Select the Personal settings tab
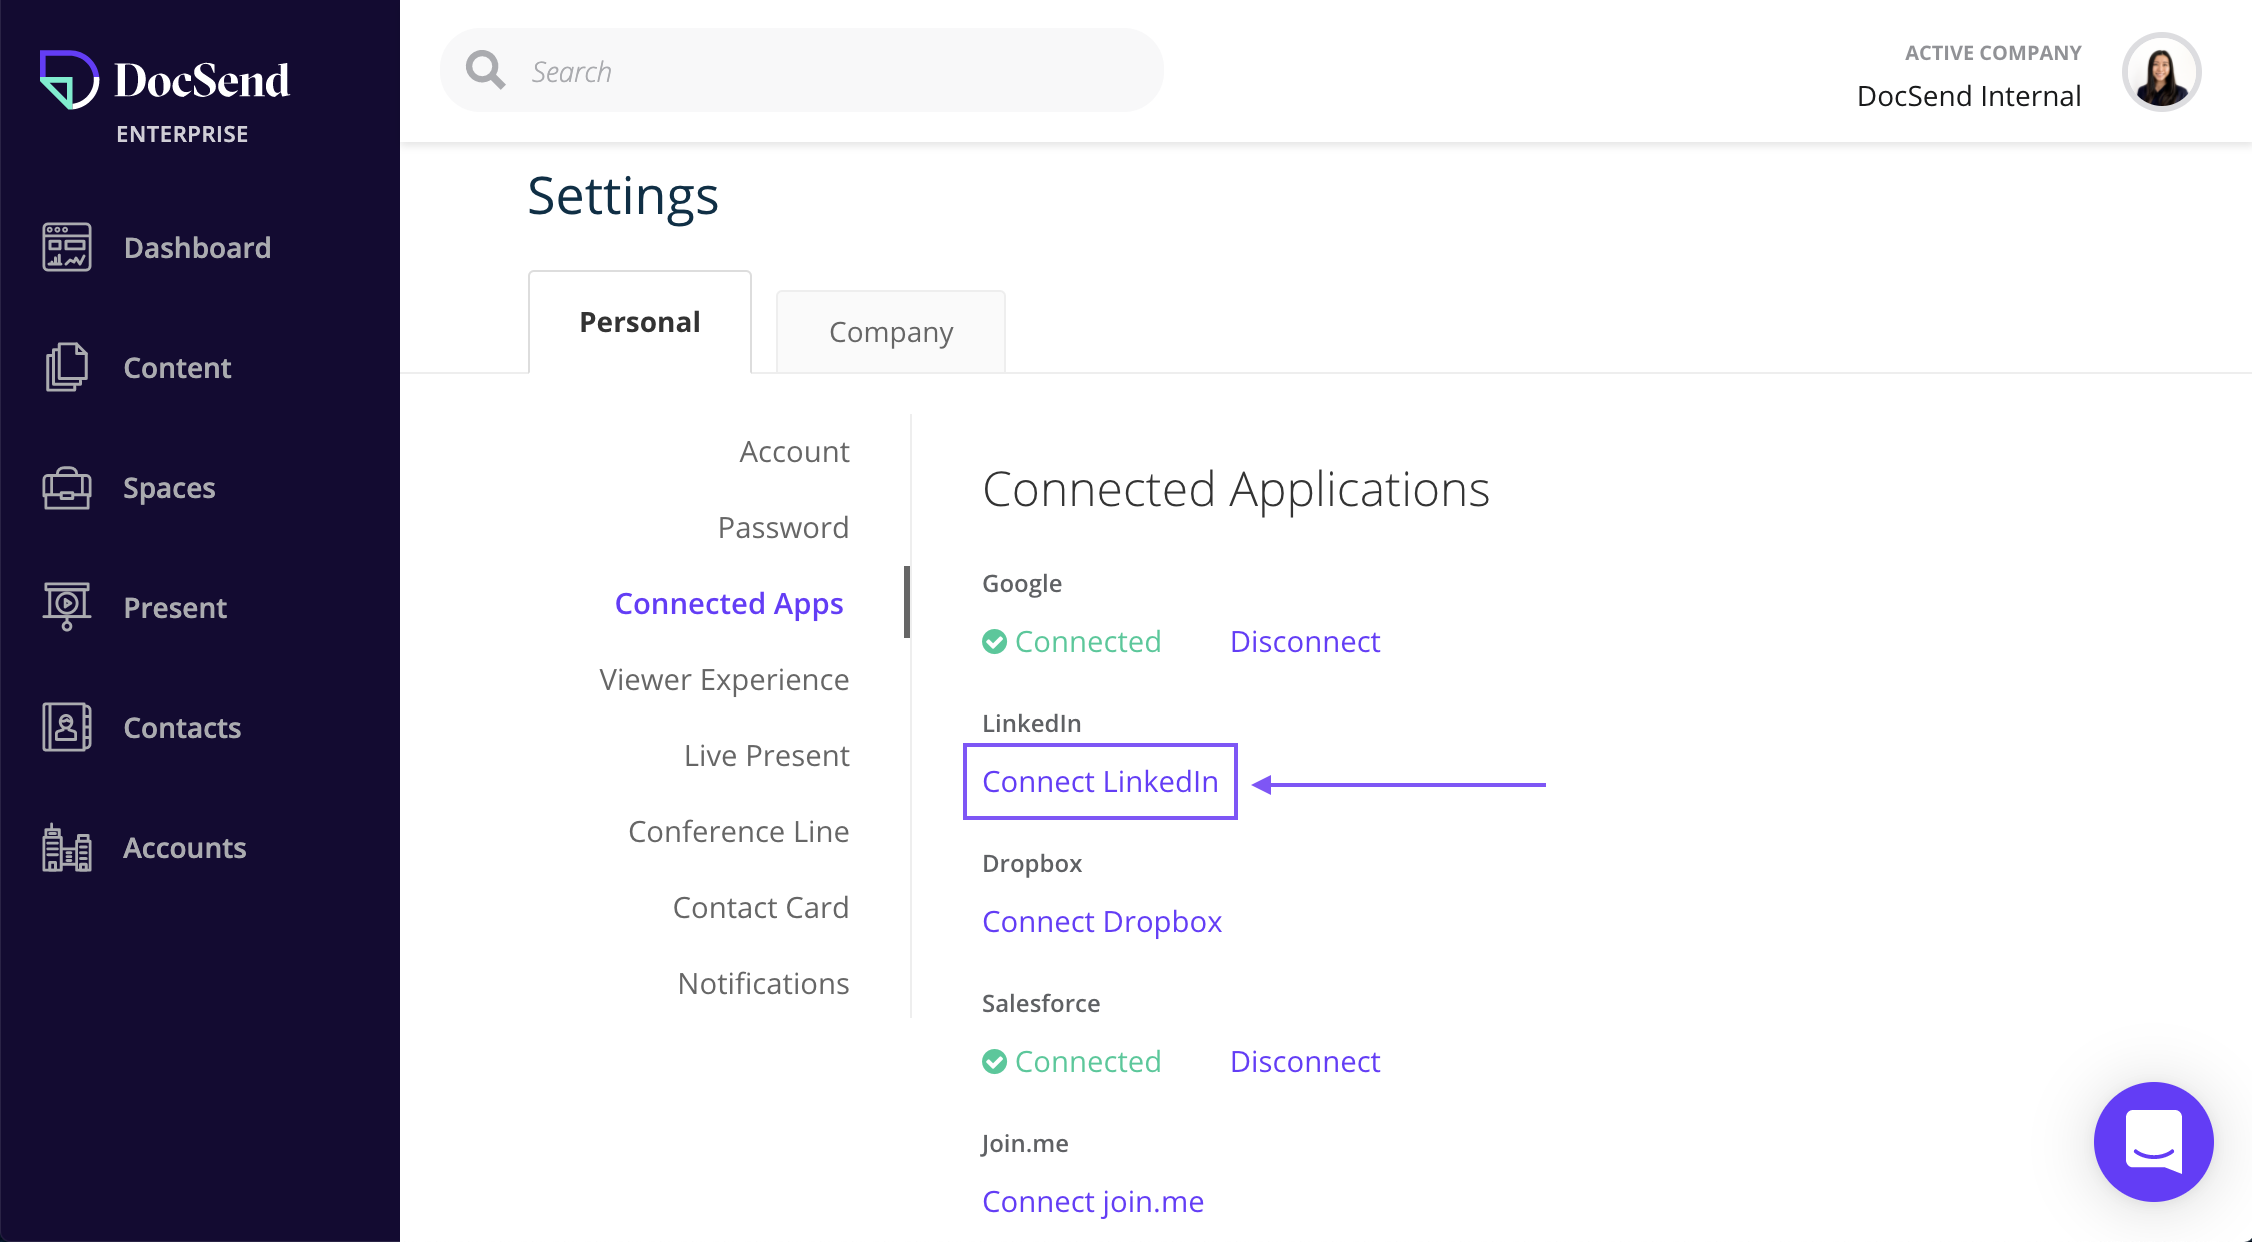The height and width of the screenshot is (1242, 2252). coord(640,322)
